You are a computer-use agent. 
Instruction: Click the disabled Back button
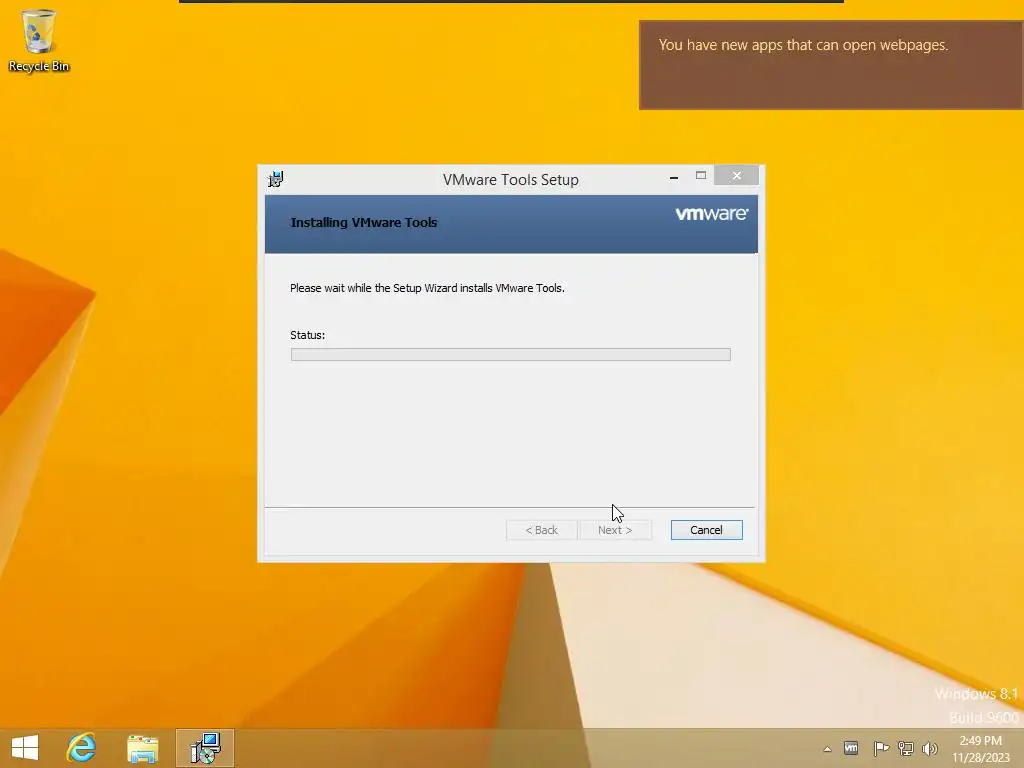[542, 530]
